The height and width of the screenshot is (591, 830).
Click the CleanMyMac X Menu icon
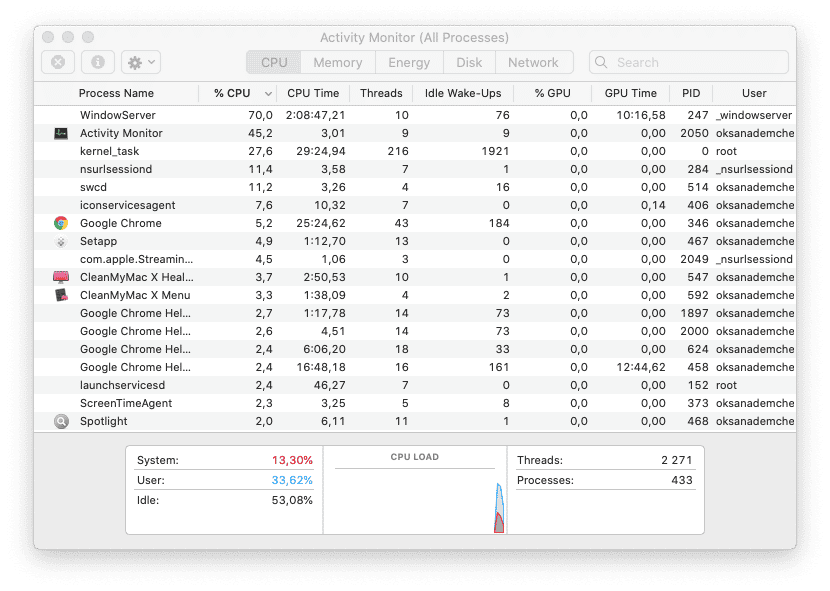[61, 296]
